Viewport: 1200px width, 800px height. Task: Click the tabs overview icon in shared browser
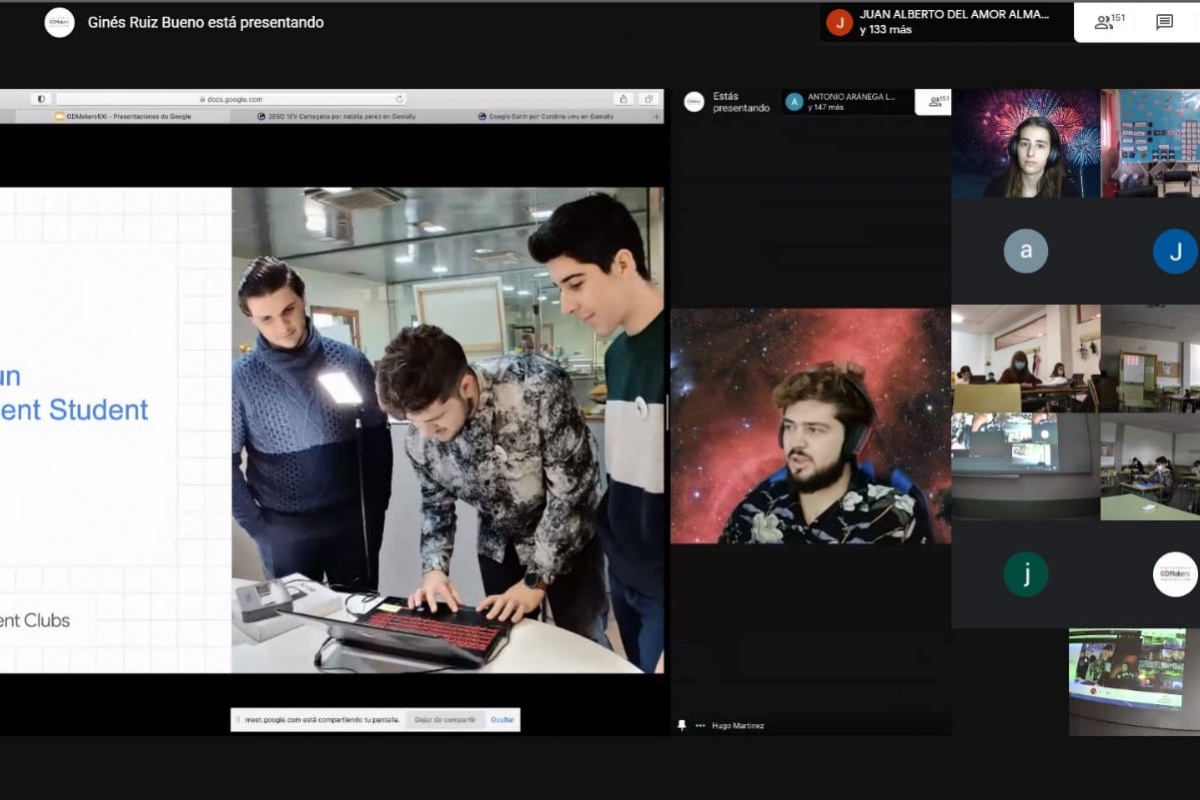tap(649, 99)
